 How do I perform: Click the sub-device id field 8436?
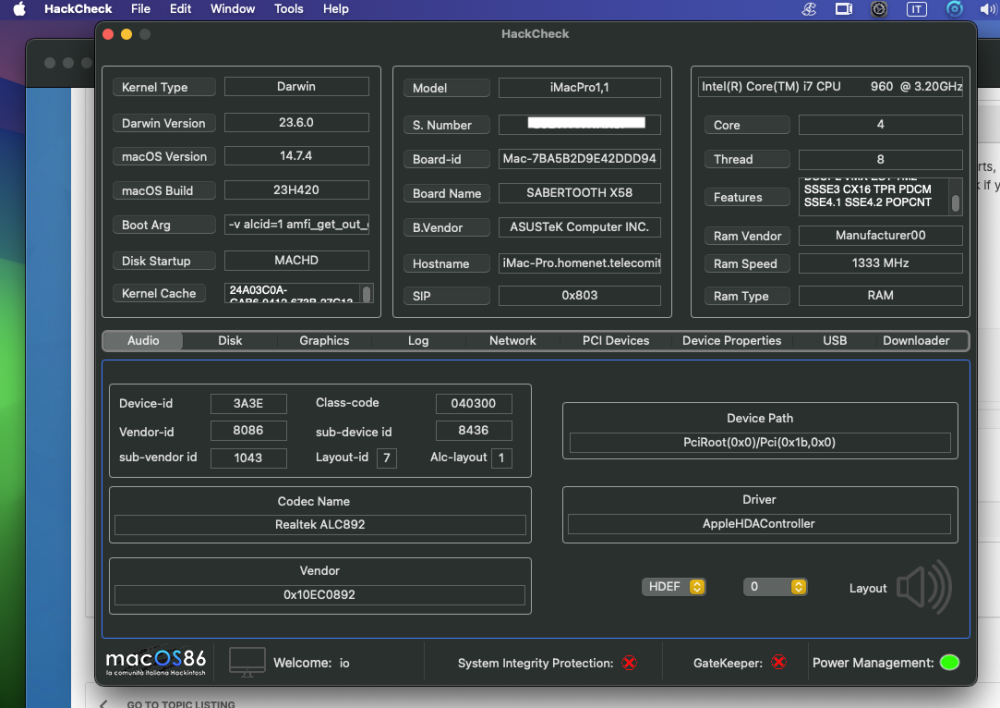(x=473, y=431)
